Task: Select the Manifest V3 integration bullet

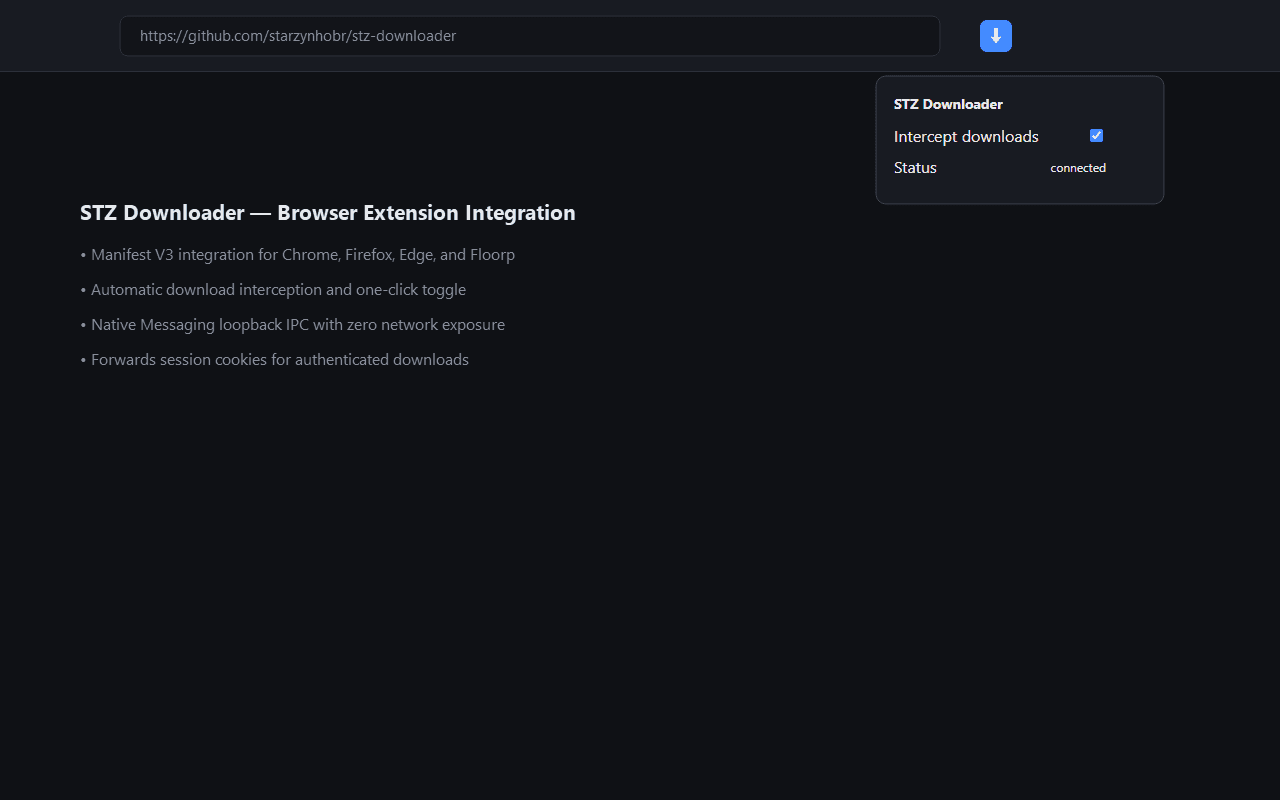Action: 298,255
